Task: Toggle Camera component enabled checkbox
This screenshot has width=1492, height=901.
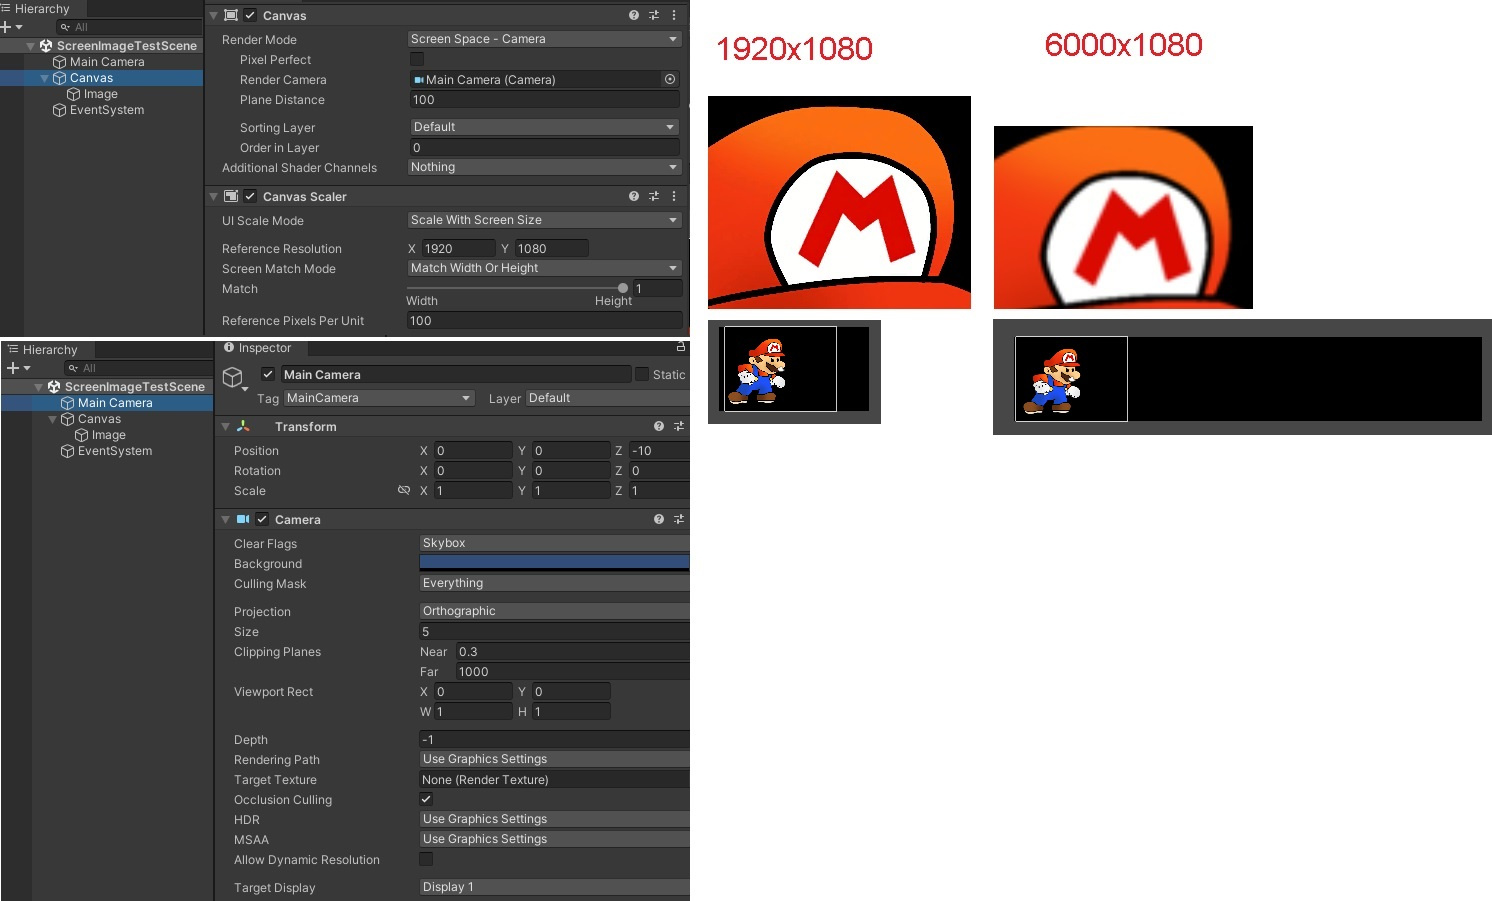Action: [262, 519]
